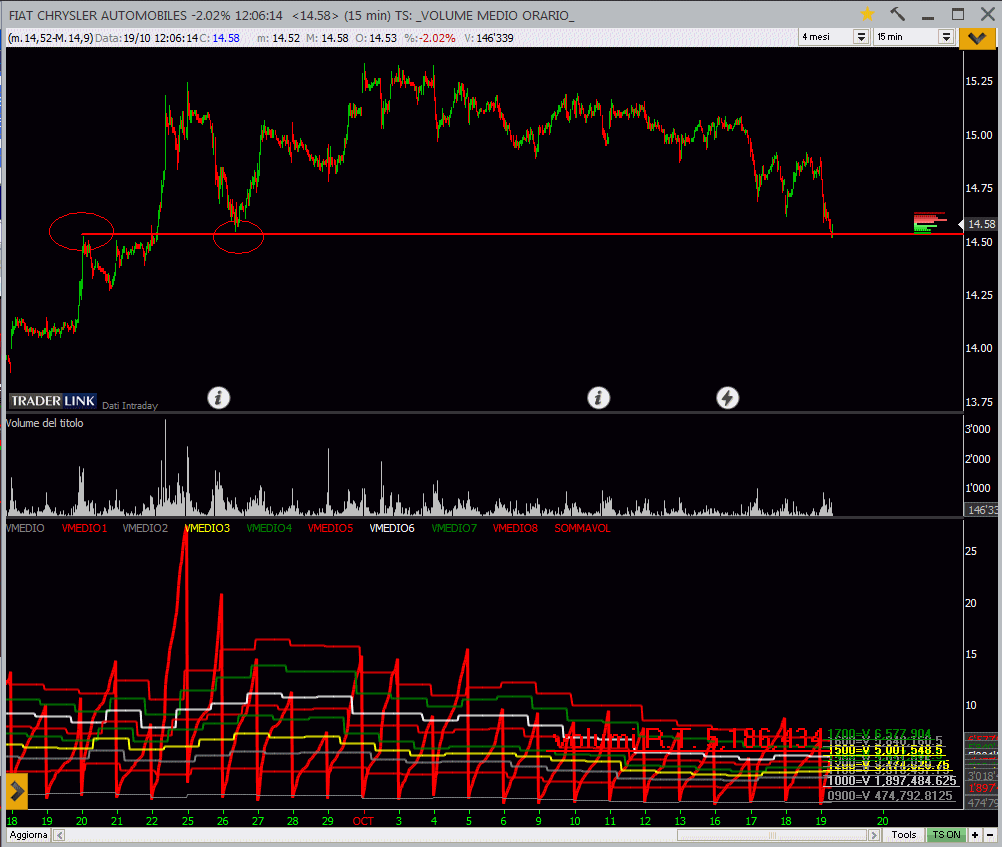Select the VMEDIO indicator label
This screenshot has width=1002, height=847.
pyautogui.click(x=26, y=528)
